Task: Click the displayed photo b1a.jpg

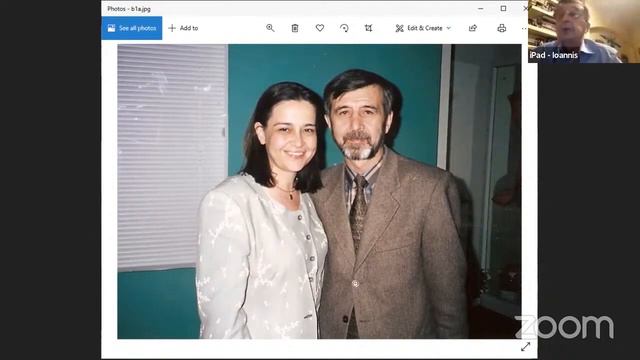Action: coord(319,191)
